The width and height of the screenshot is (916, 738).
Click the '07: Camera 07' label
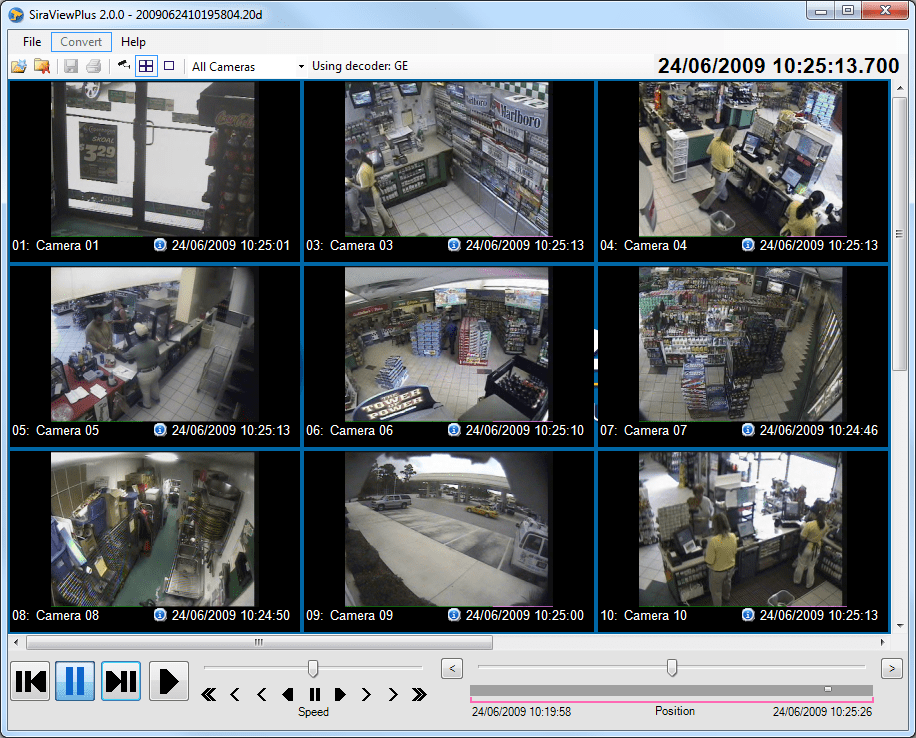tap(643, 431)
